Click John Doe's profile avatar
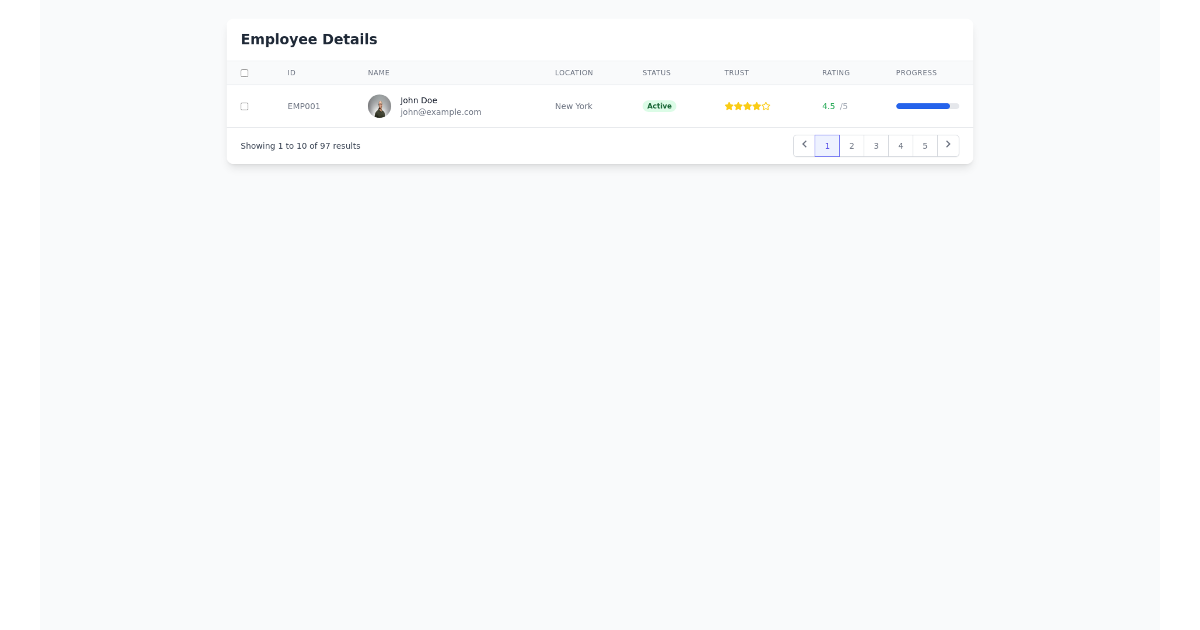This screenshot has width=1200, height=630. tap(379, 106)
